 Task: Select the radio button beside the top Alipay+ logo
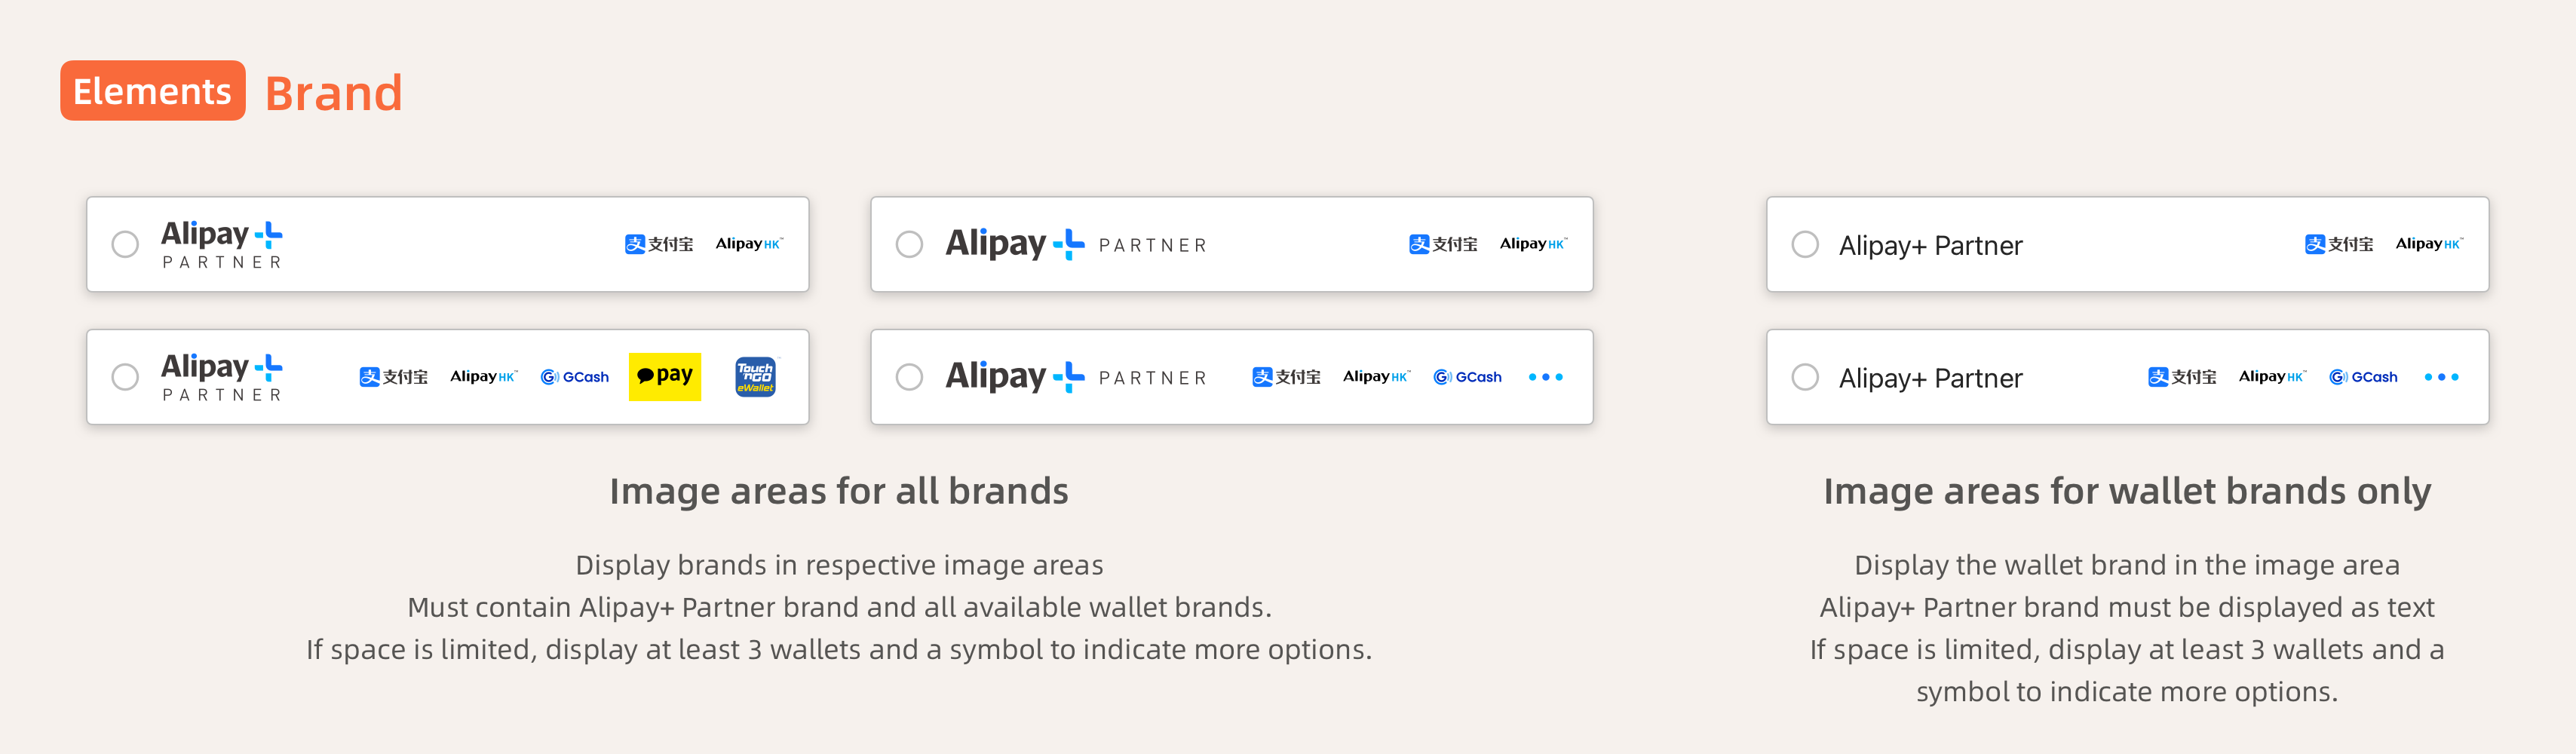click(124, 243)
